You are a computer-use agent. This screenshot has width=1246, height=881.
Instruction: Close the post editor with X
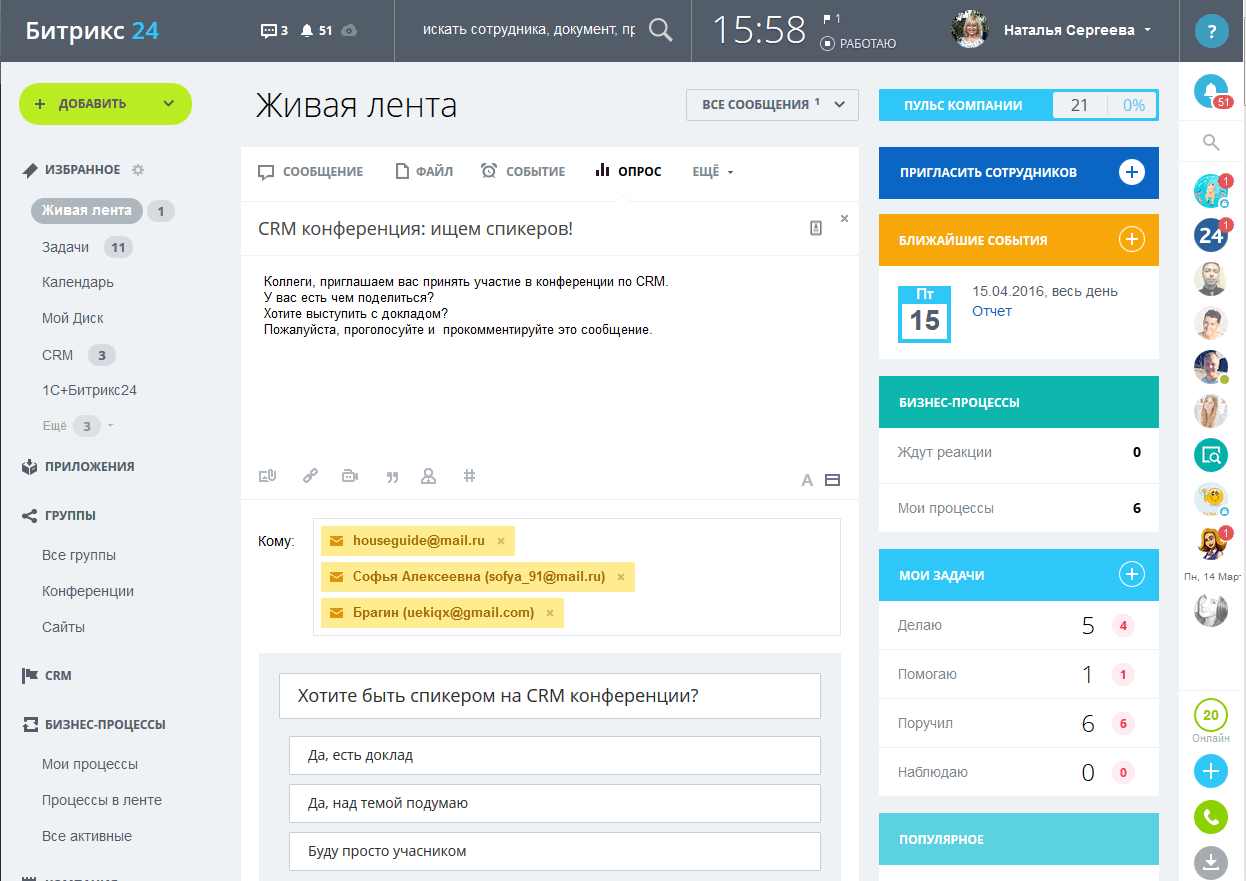click(844, 218)
